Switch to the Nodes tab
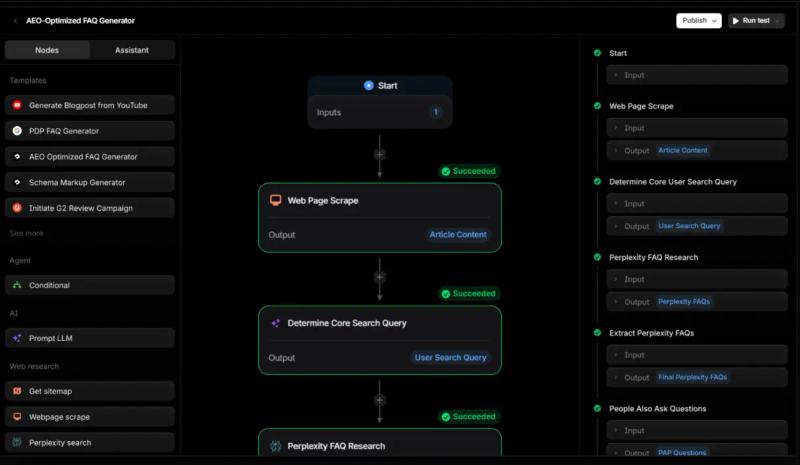The width and height of the screenshot is (800, 465). pyautogui.click(x=47, y=50)
